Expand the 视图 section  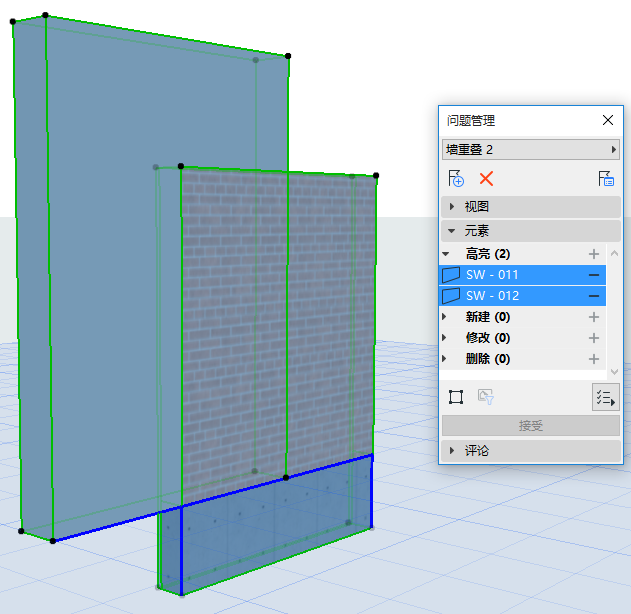pyautogui.click(x=531, y=206)
